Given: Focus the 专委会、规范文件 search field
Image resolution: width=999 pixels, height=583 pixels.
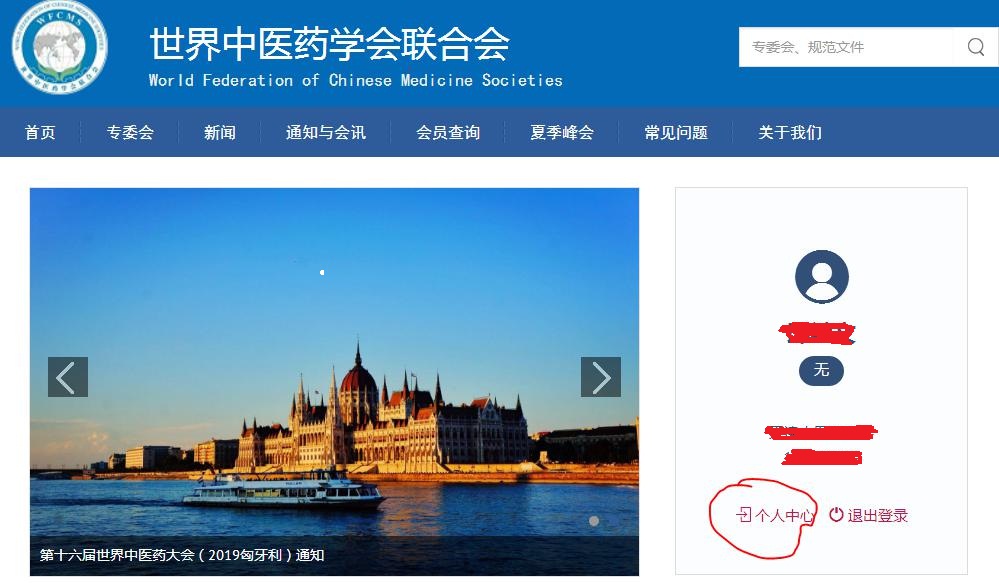Looking at the screenshot, I should pyautogui.click(x=846, y=47).
